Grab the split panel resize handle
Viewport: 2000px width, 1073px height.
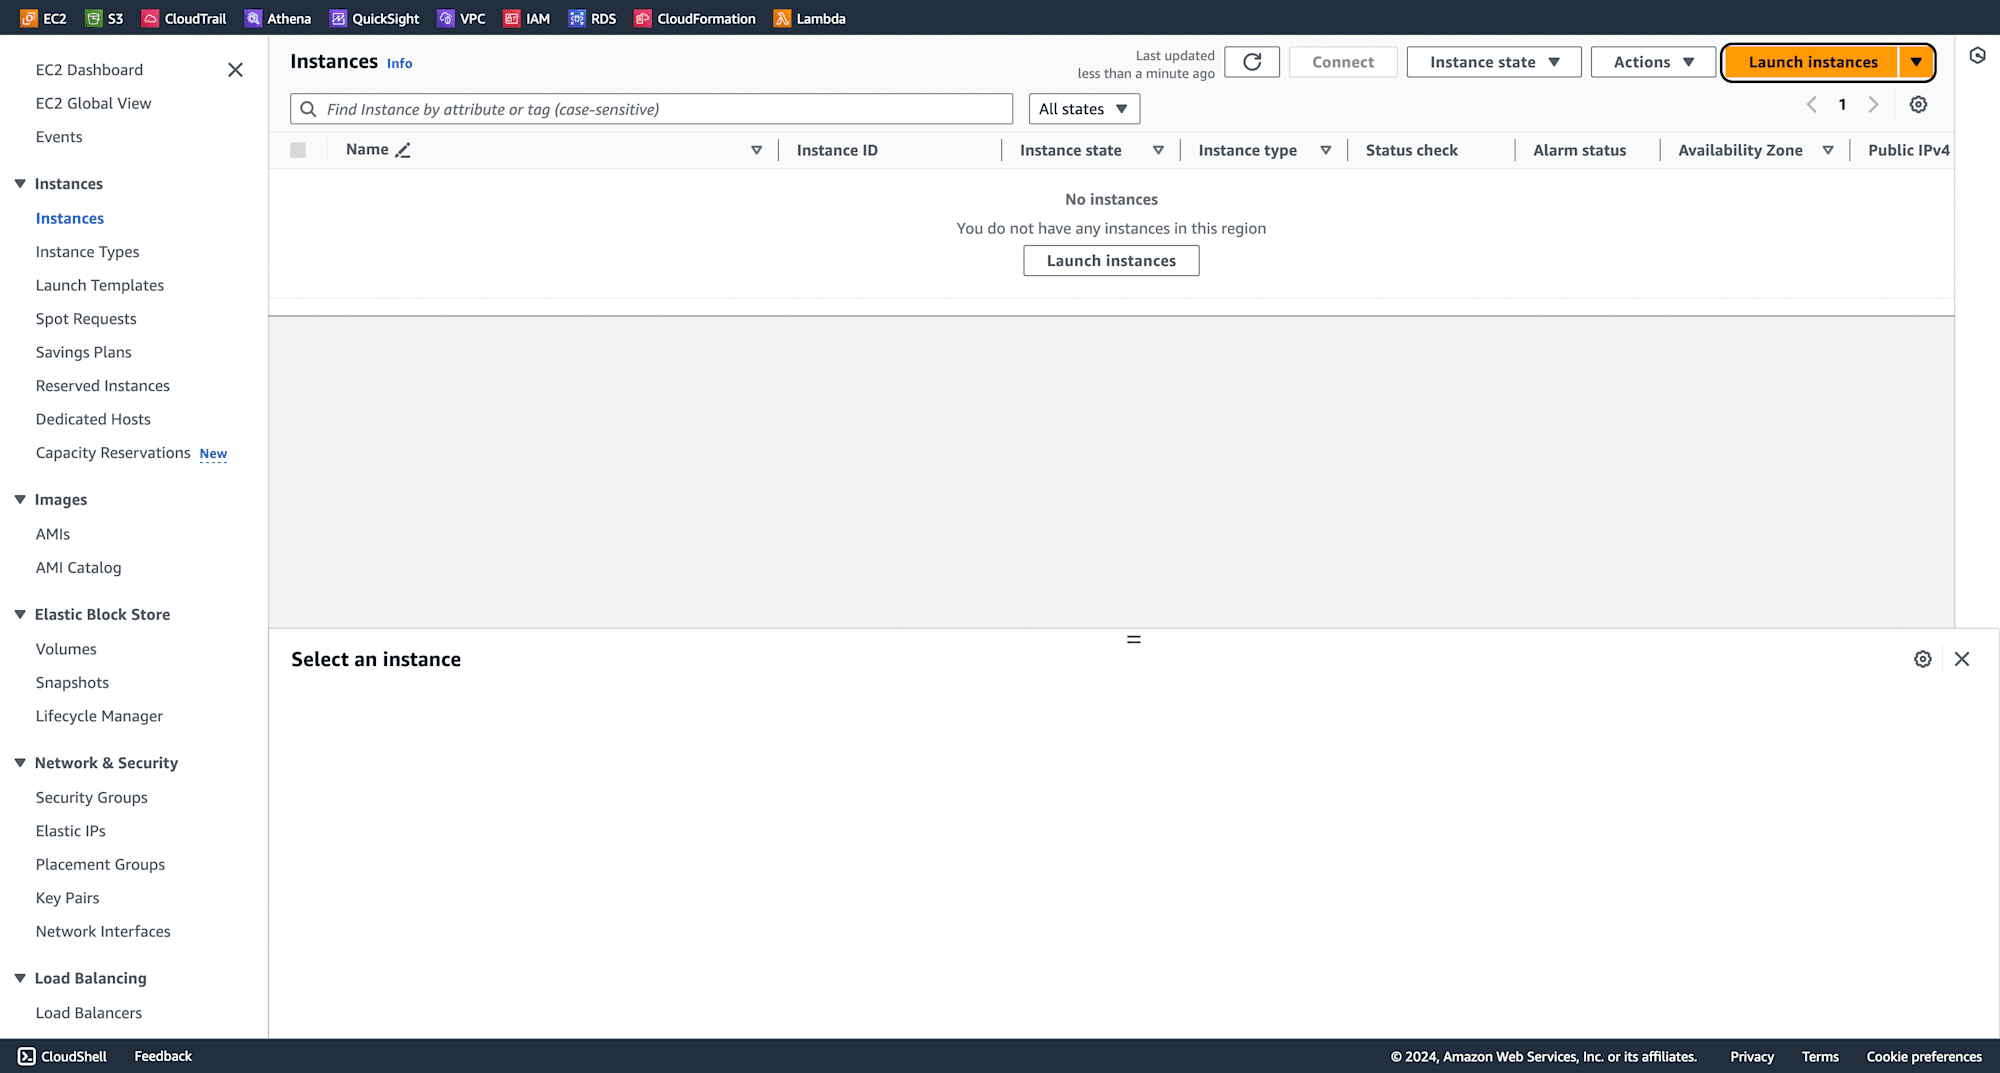tap(1134, 639)
